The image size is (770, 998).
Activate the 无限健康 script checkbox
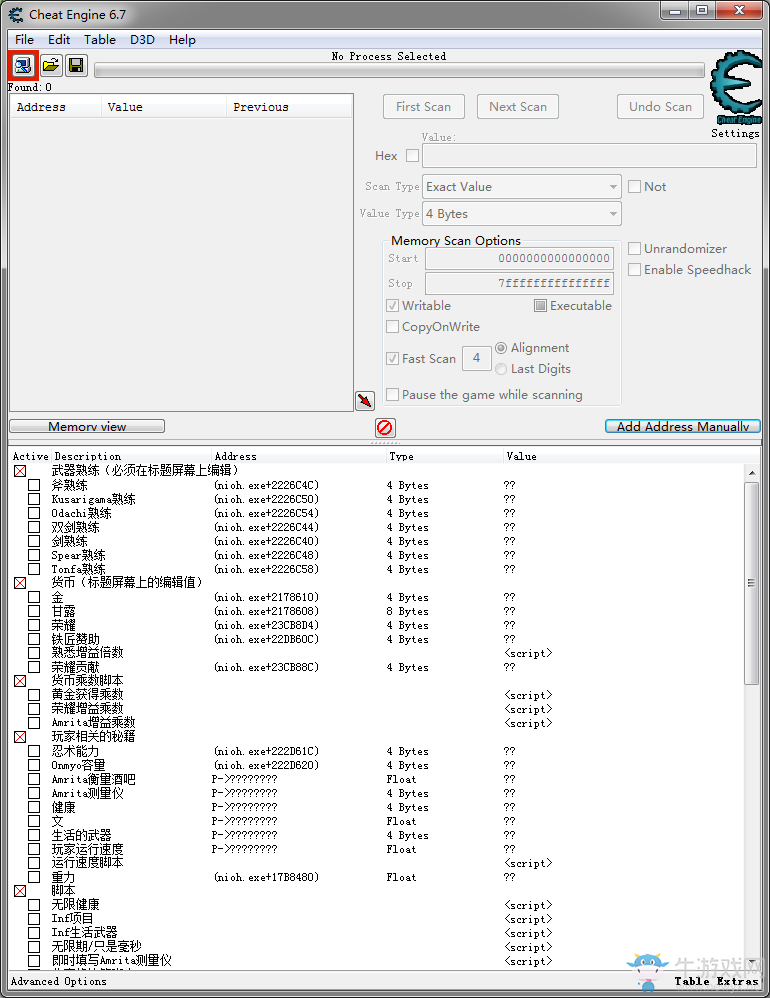[x=34, y=905]
